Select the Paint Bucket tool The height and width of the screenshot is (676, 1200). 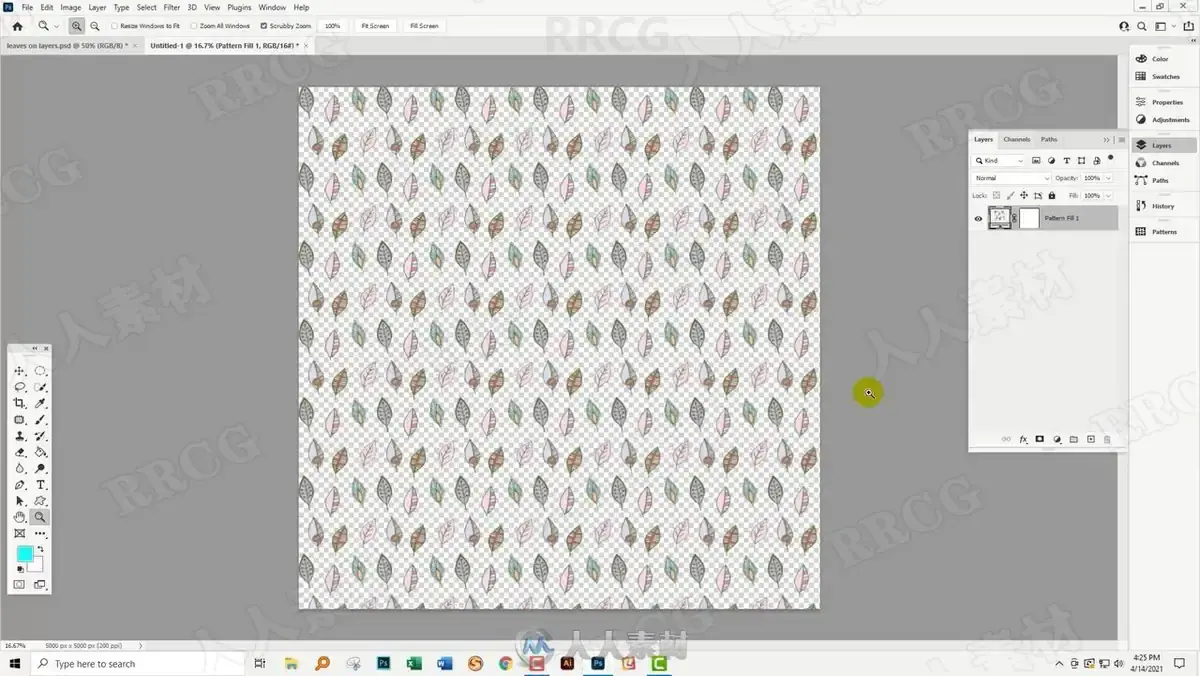point(40,452)
